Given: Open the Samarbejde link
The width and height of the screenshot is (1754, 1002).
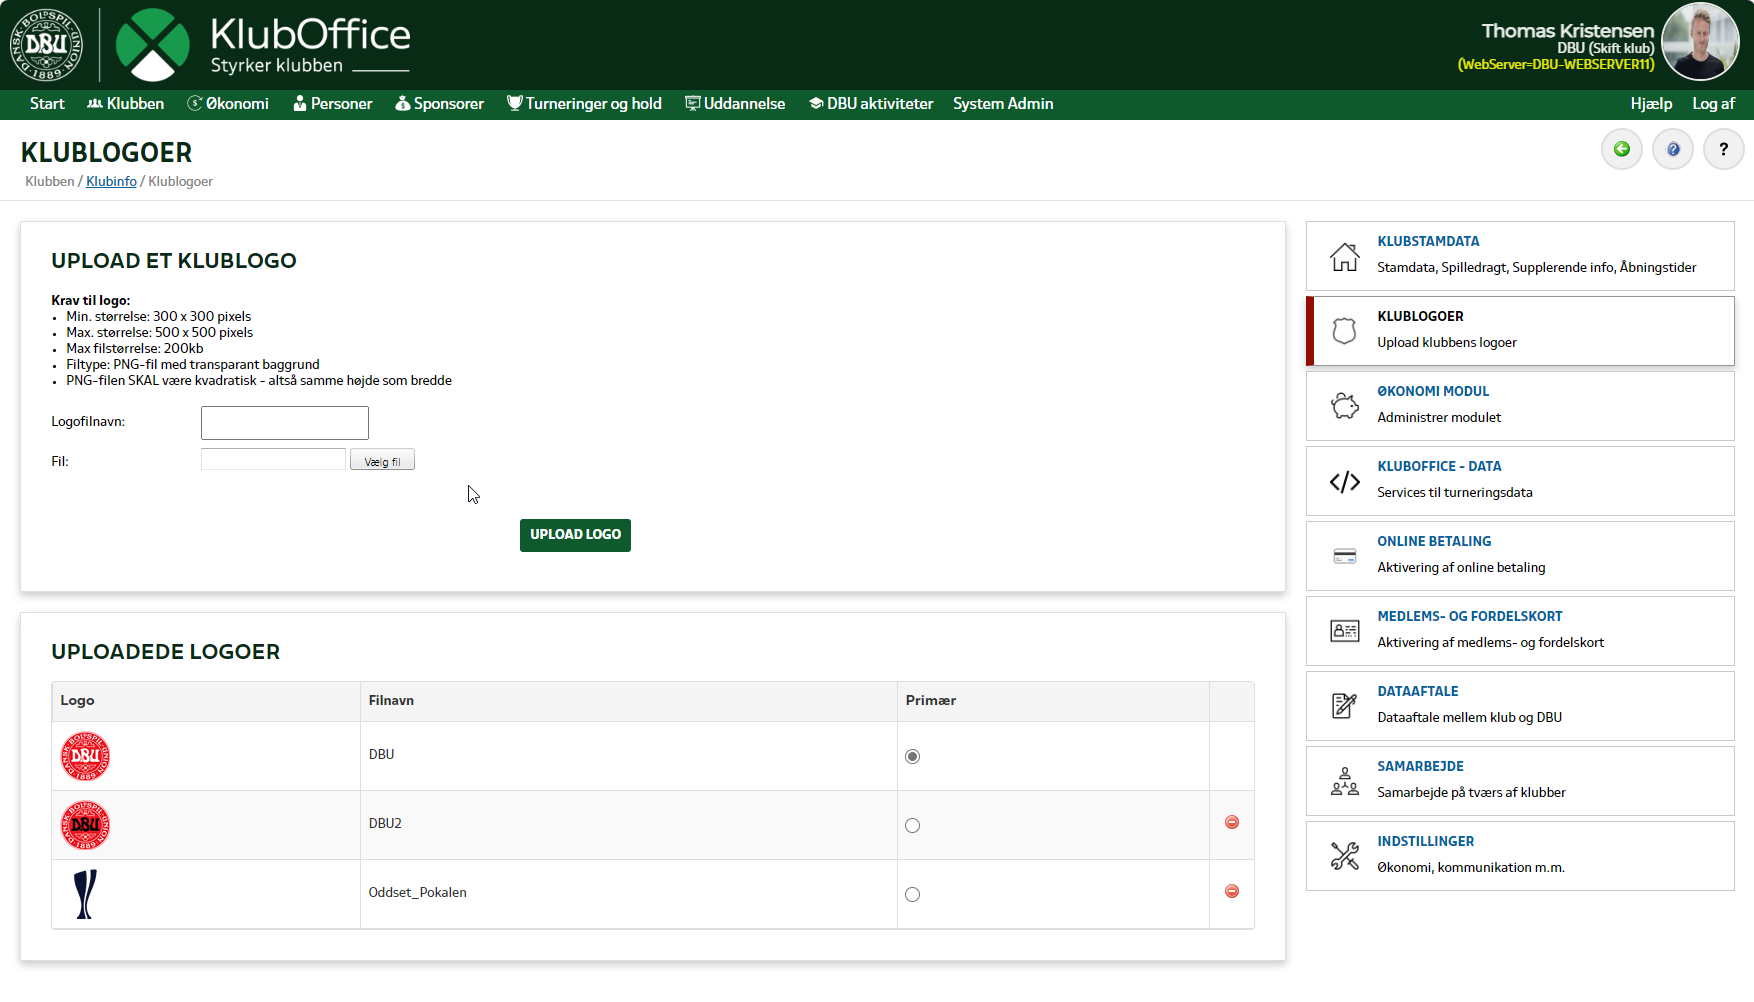Looking at the screenshot, I should (x=1420, y=767).
